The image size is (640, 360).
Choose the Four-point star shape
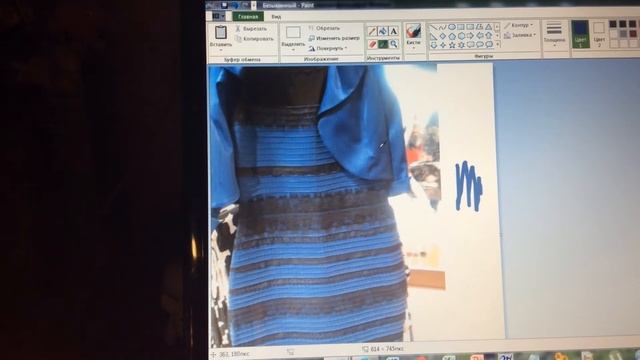click(443, 45)
